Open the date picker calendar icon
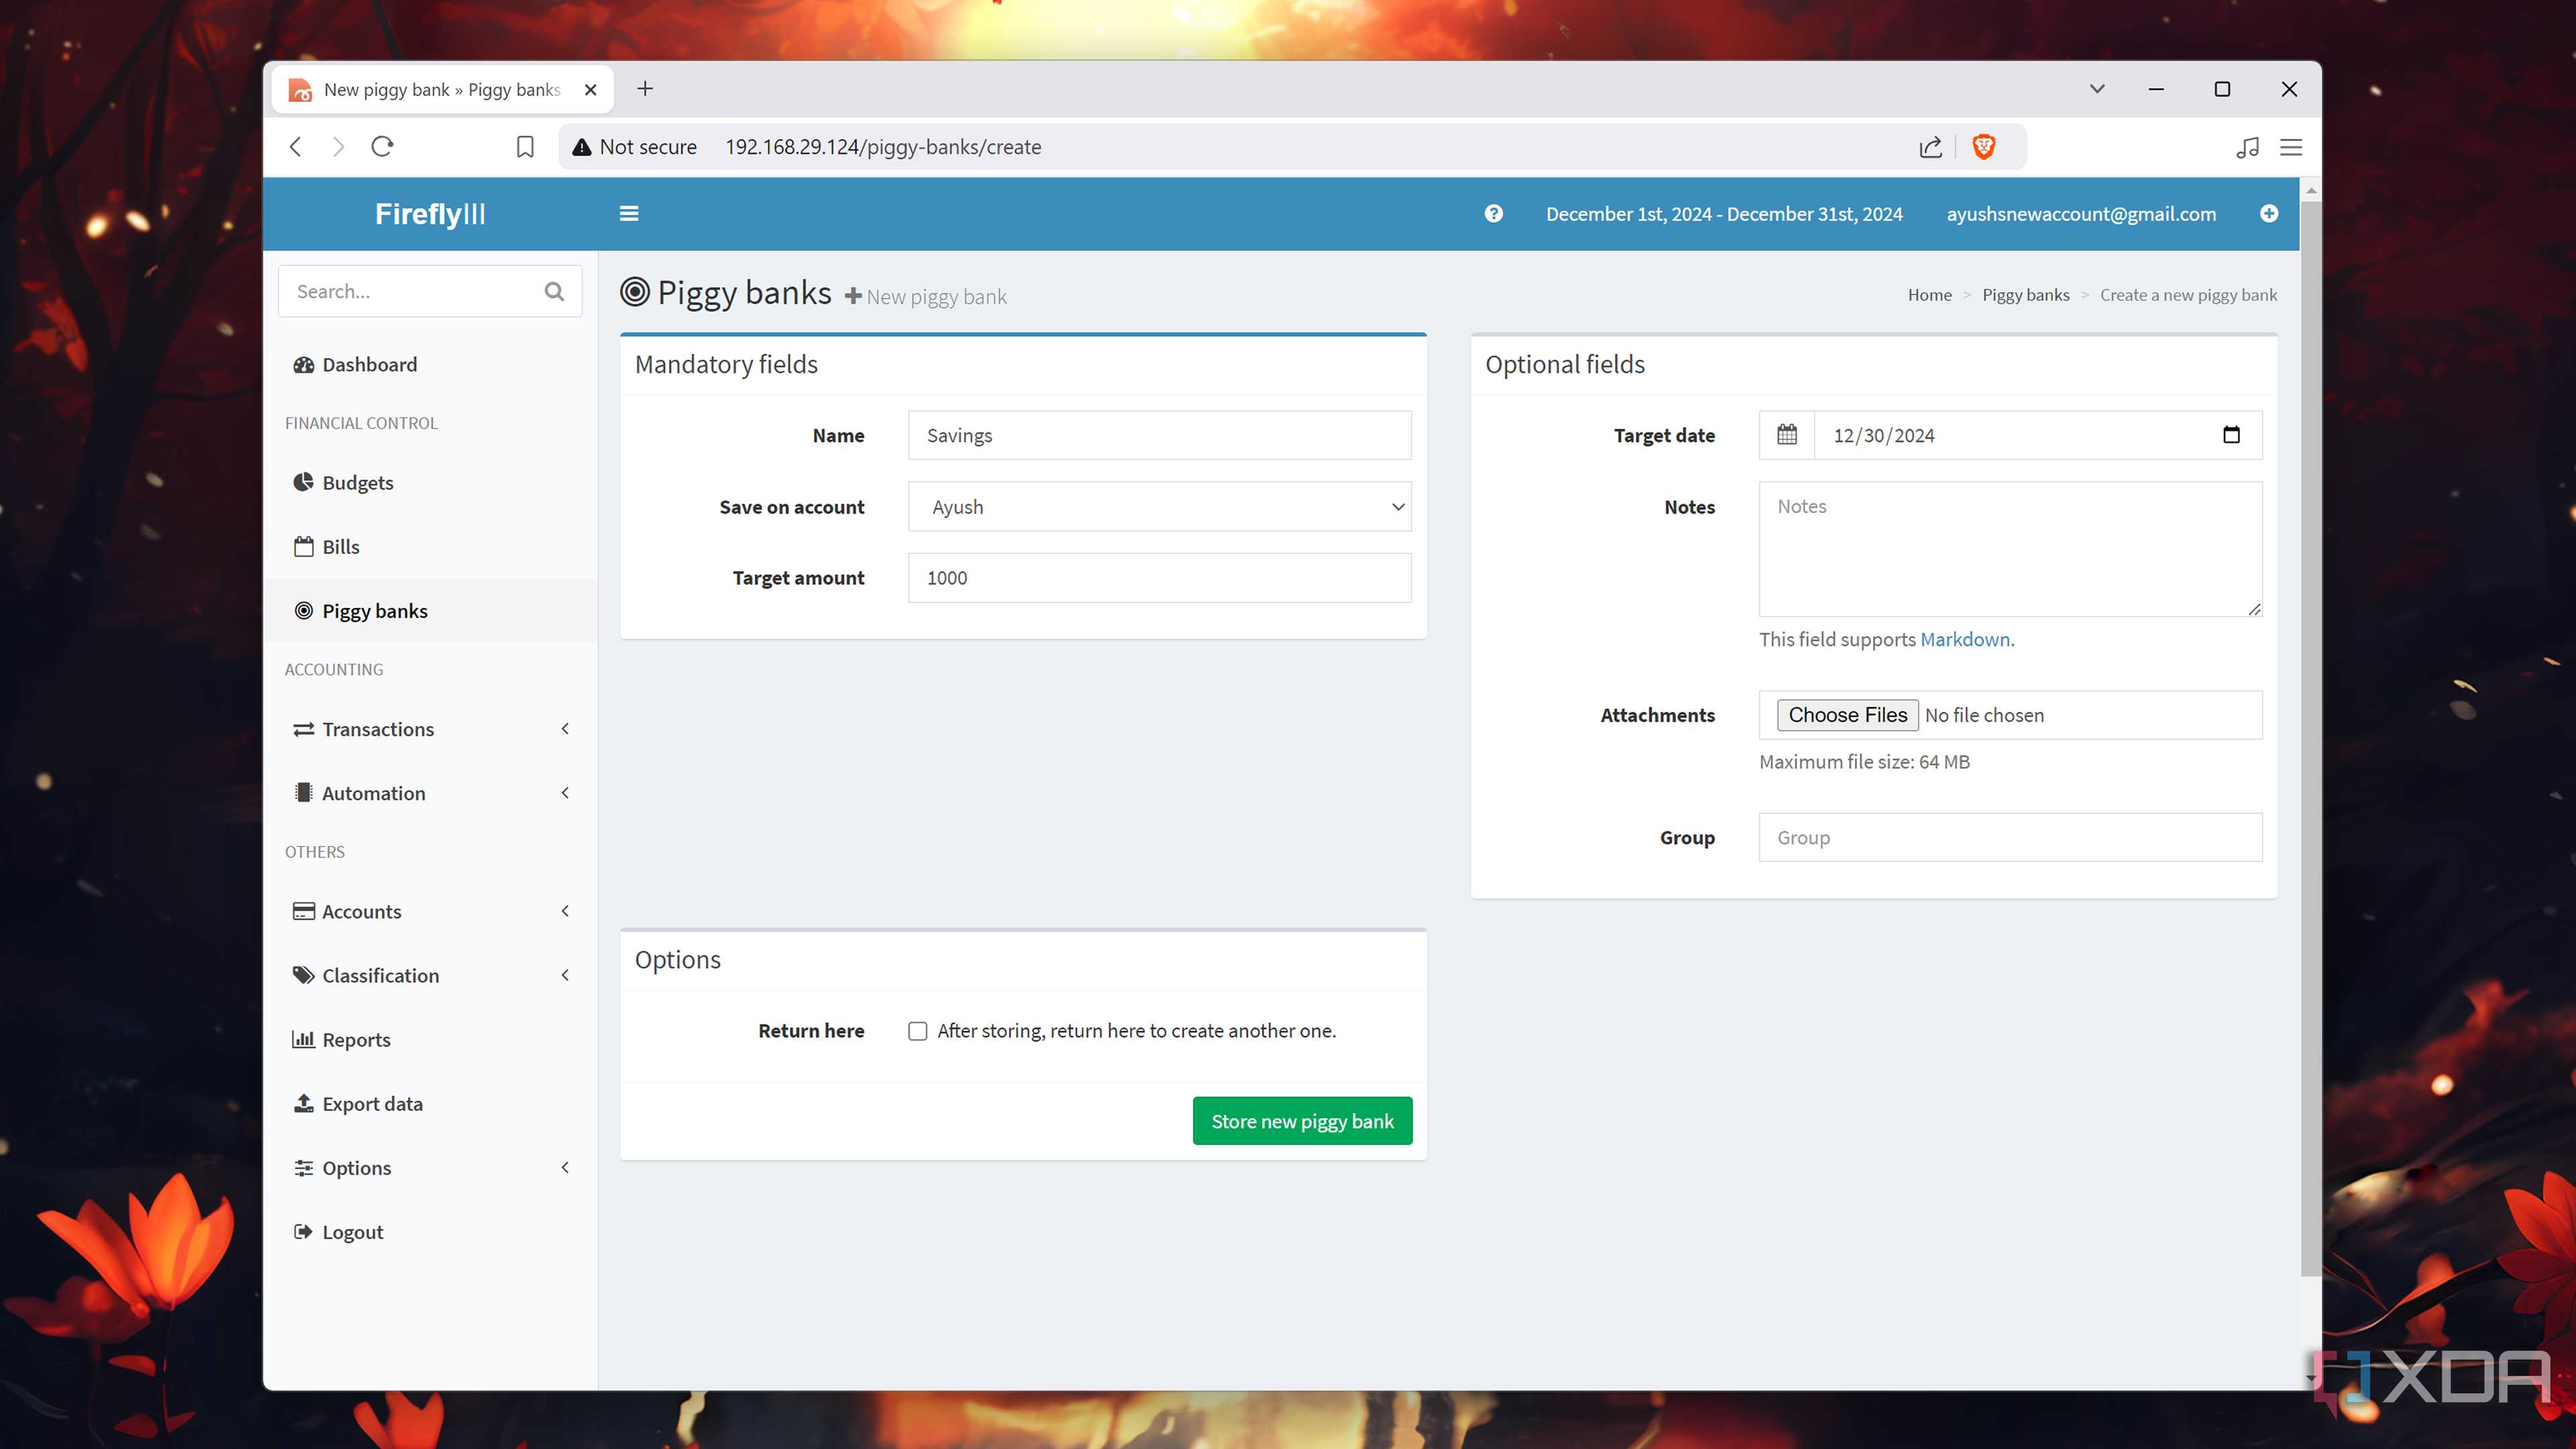Image resolution: width=2576 pixels, height=1449 pixels. click(x=2231, y=435)
